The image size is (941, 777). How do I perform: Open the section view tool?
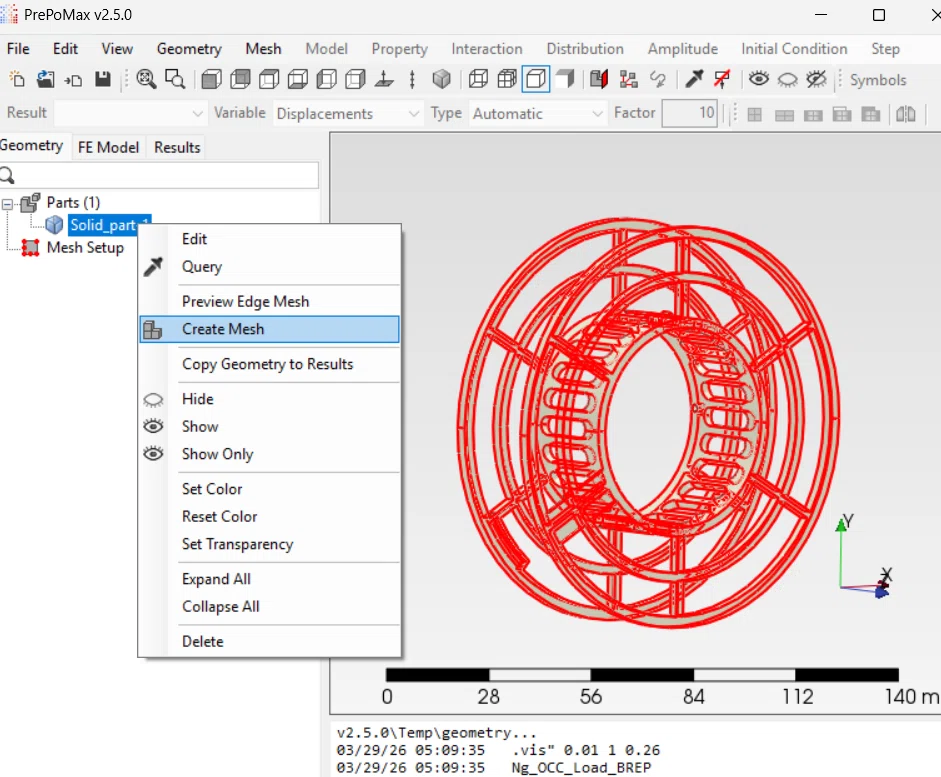tap(599, 79)
